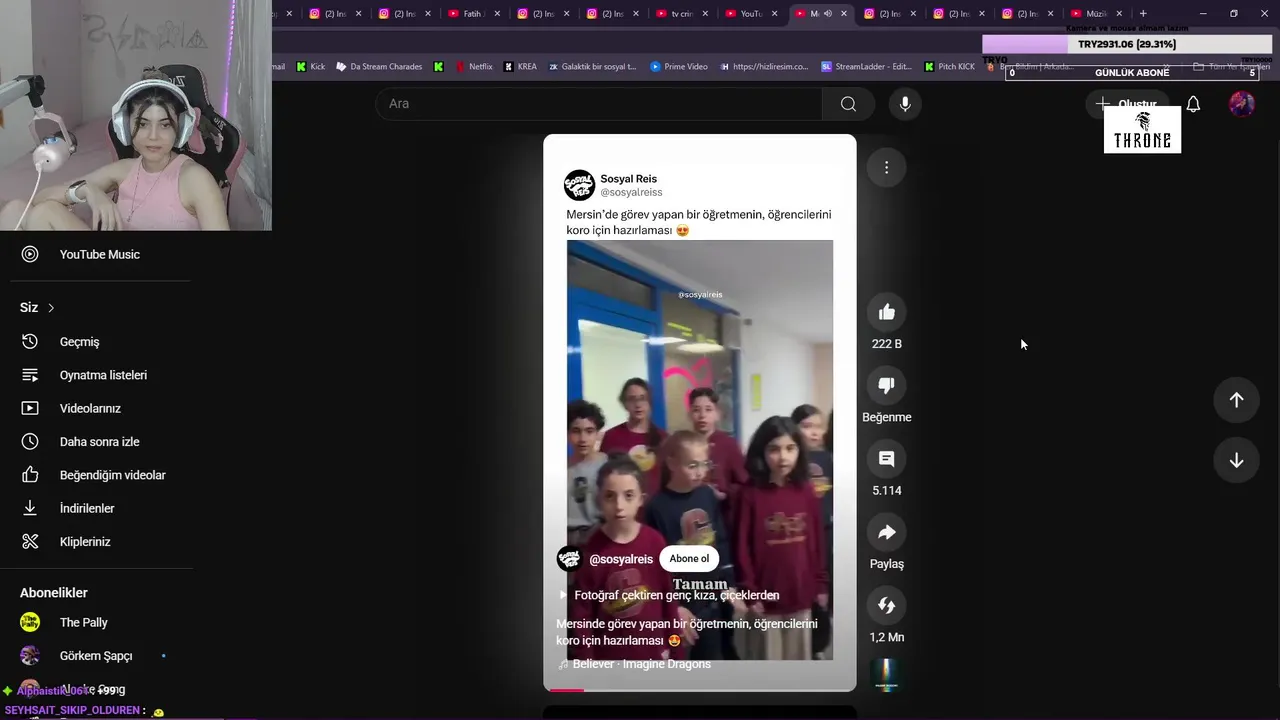Go to next Short with down arrow

1236,460
